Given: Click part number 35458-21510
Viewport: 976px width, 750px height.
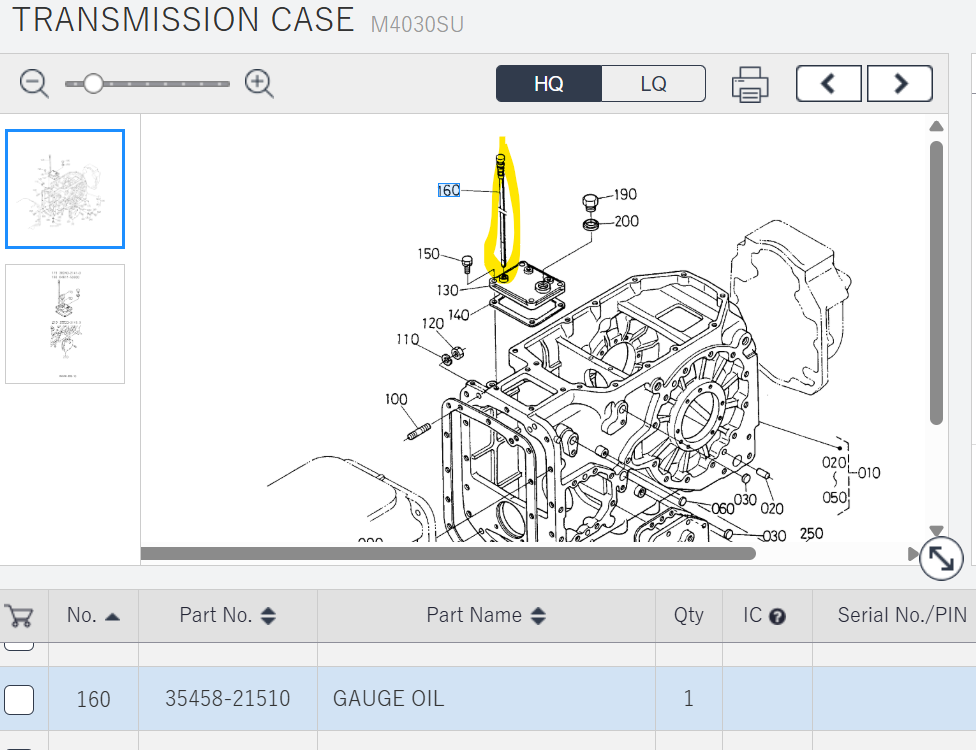Looking at the screenshot, I should click(x=228, y=699).
